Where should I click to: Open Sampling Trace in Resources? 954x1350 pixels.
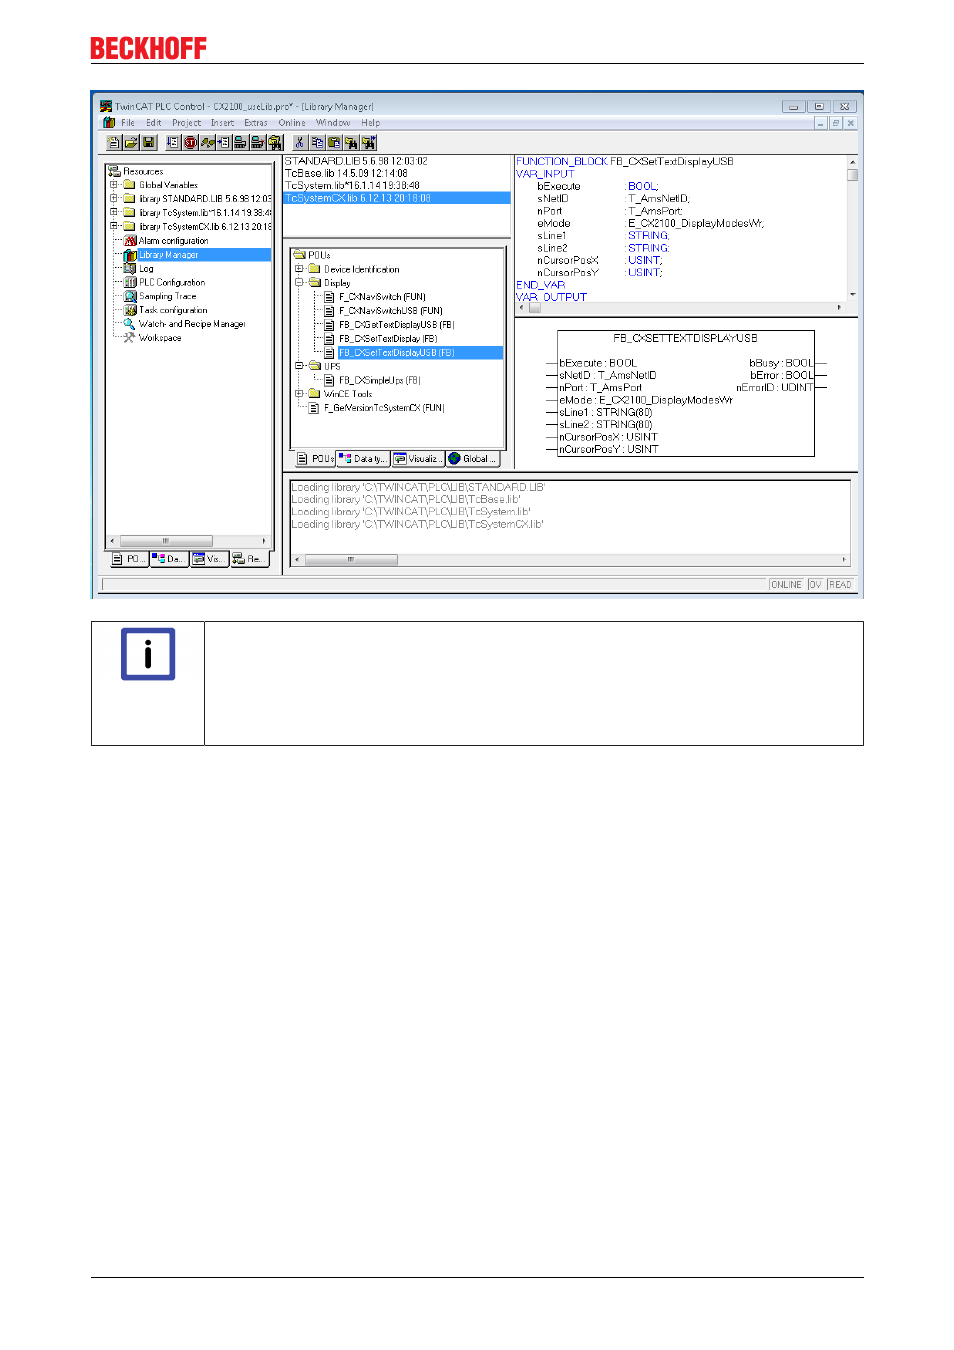tap(167, 297)
